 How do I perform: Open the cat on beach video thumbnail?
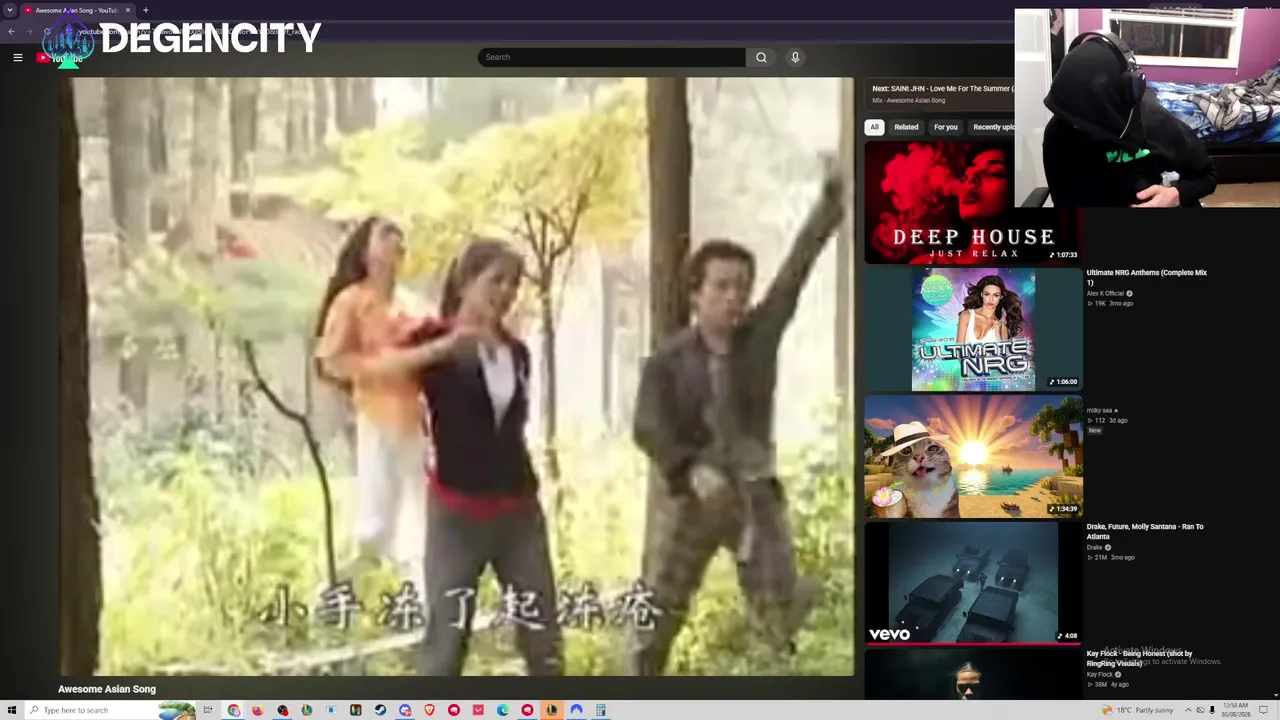click(x=973, y=456)
